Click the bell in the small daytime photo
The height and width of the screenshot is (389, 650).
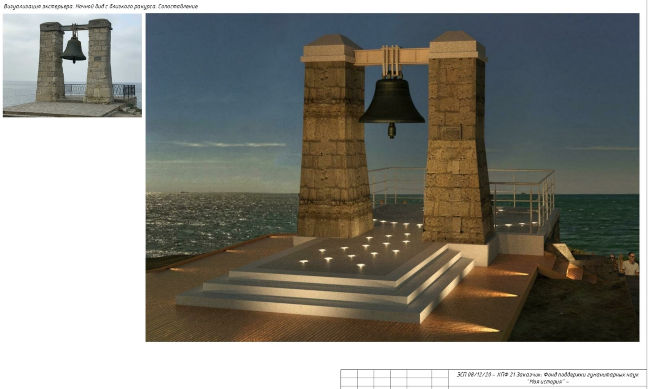[73, 49]
